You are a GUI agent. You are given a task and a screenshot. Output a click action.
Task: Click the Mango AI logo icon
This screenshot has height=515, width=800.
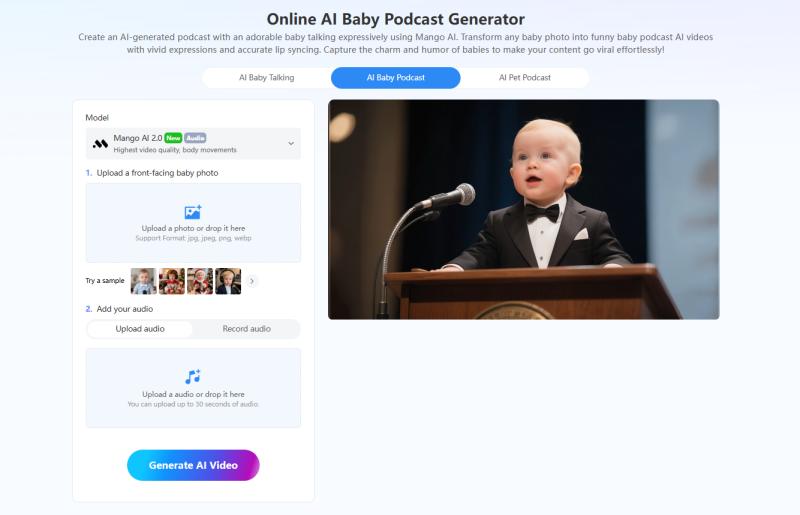pos(100,144)
